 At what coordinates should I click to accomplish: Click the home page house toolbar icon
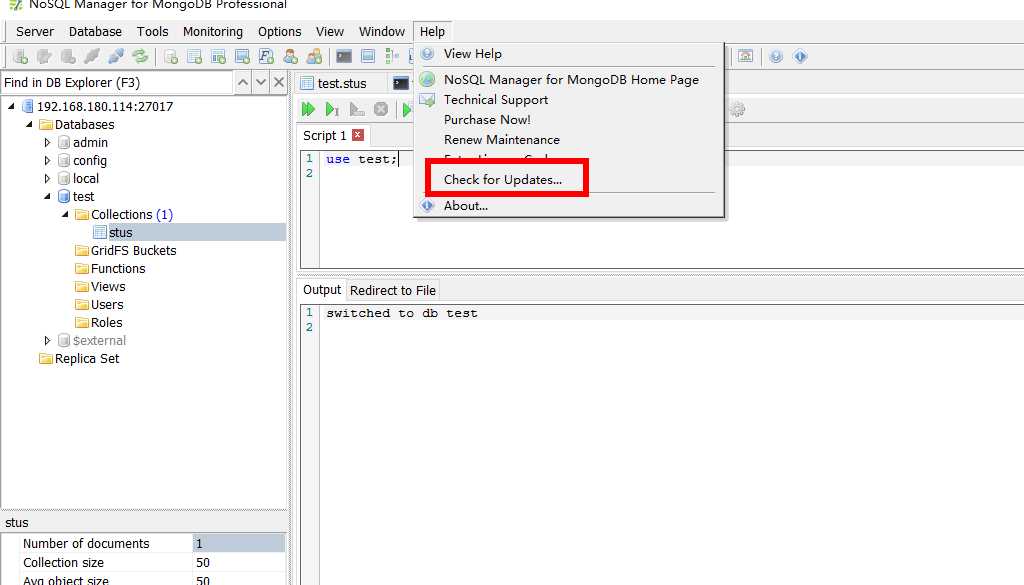(745, 57)
